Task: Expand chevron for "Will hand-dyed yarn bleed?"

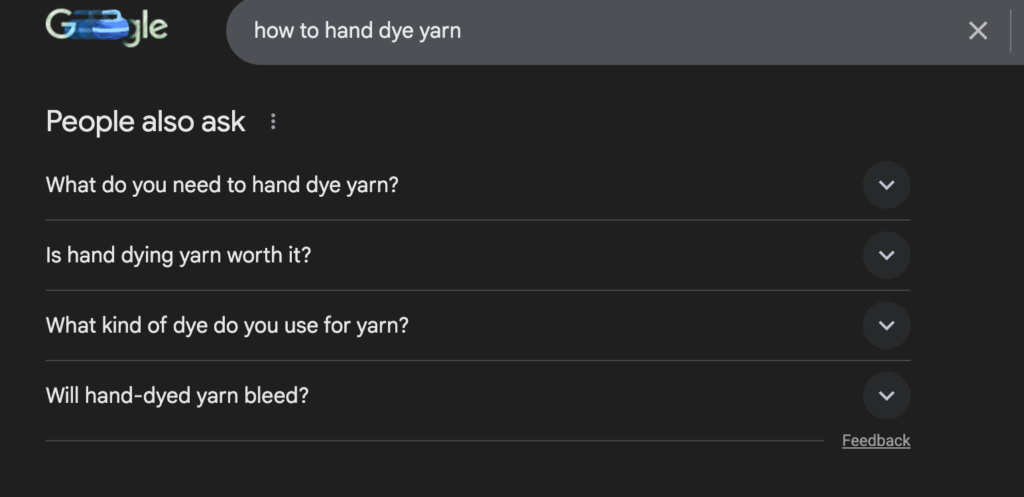Action: click(886, 395)
